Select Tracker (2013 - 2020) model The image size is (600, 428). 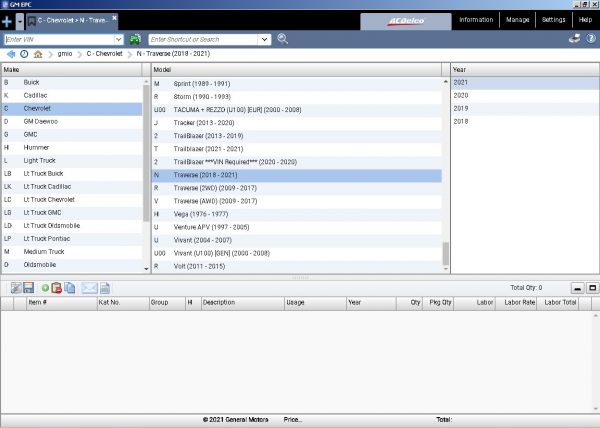[x=297, y=123]
